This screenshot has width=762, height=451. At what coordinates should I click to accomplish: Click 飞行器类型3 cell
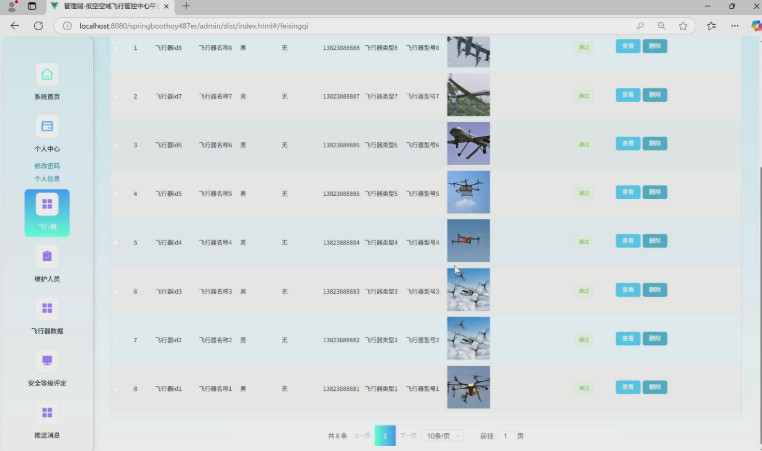point(381,291)
